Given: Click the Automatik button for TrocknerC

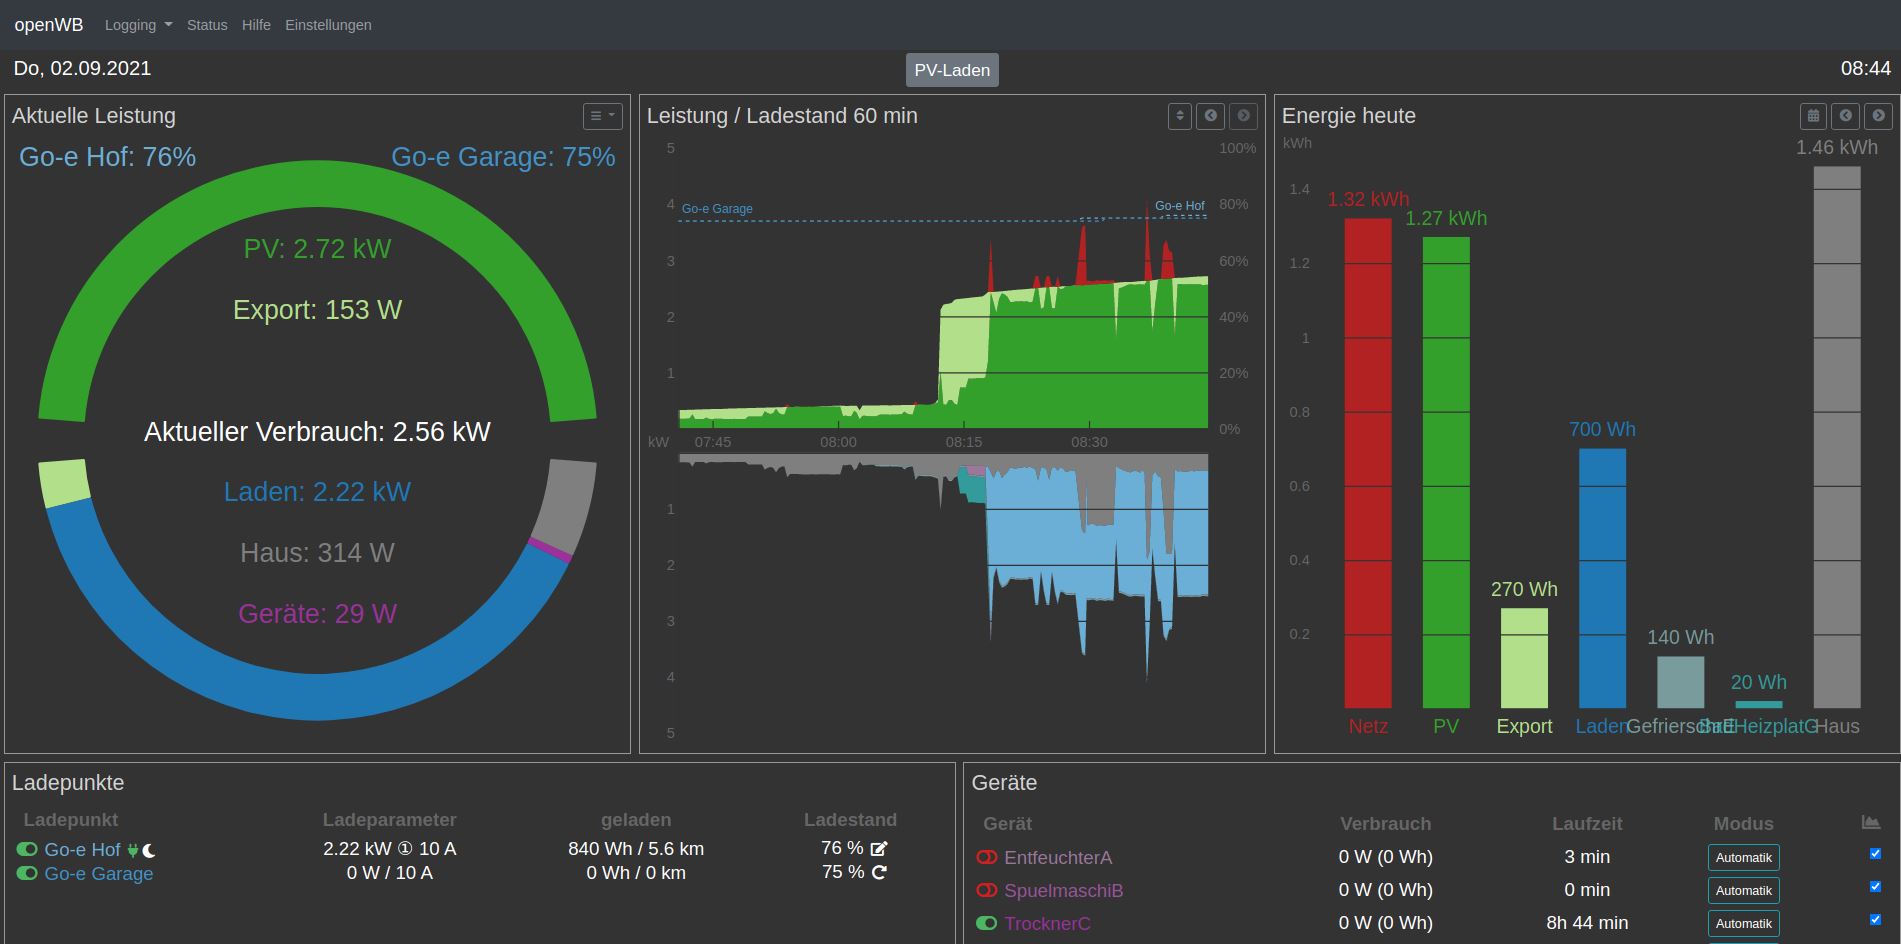Looking at the screenshot, I should tap(1743, 924).
